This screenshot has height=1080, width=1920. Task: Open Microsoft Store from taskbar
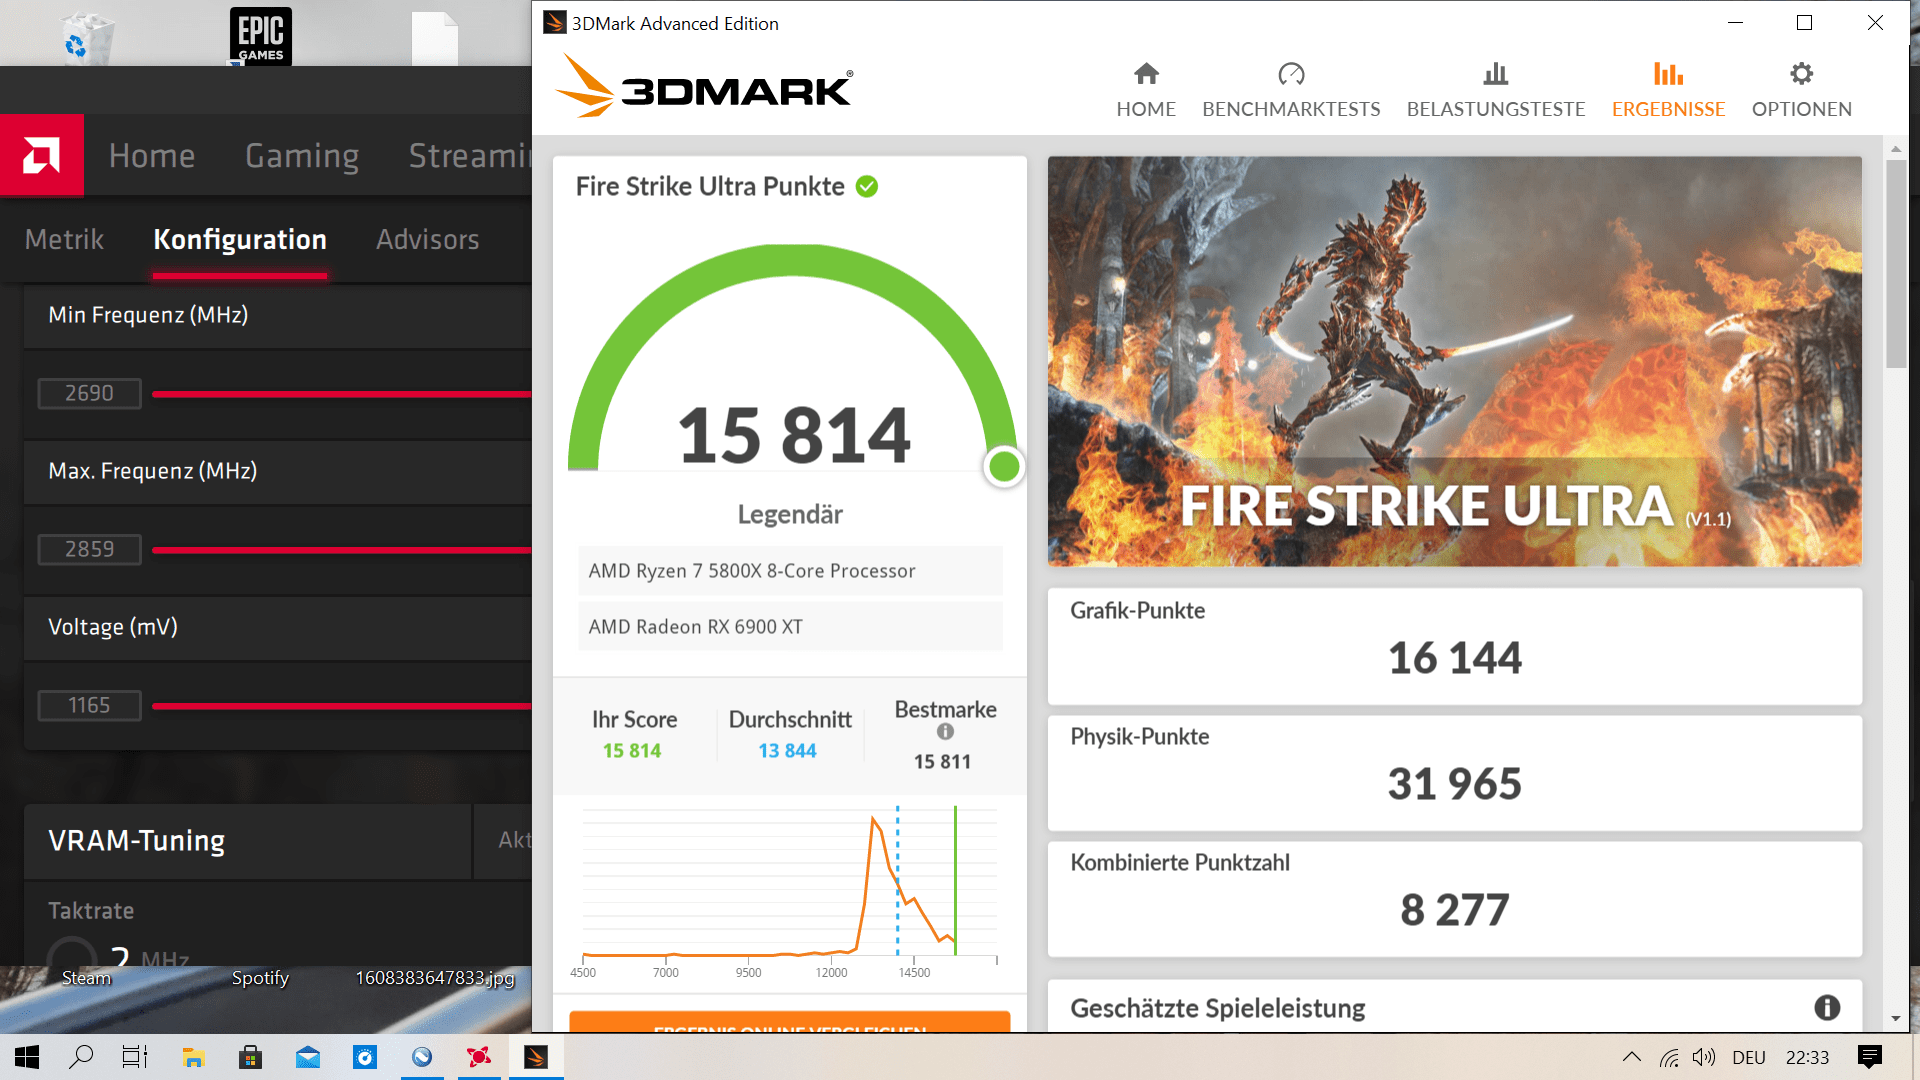(x=251, y=1057)
